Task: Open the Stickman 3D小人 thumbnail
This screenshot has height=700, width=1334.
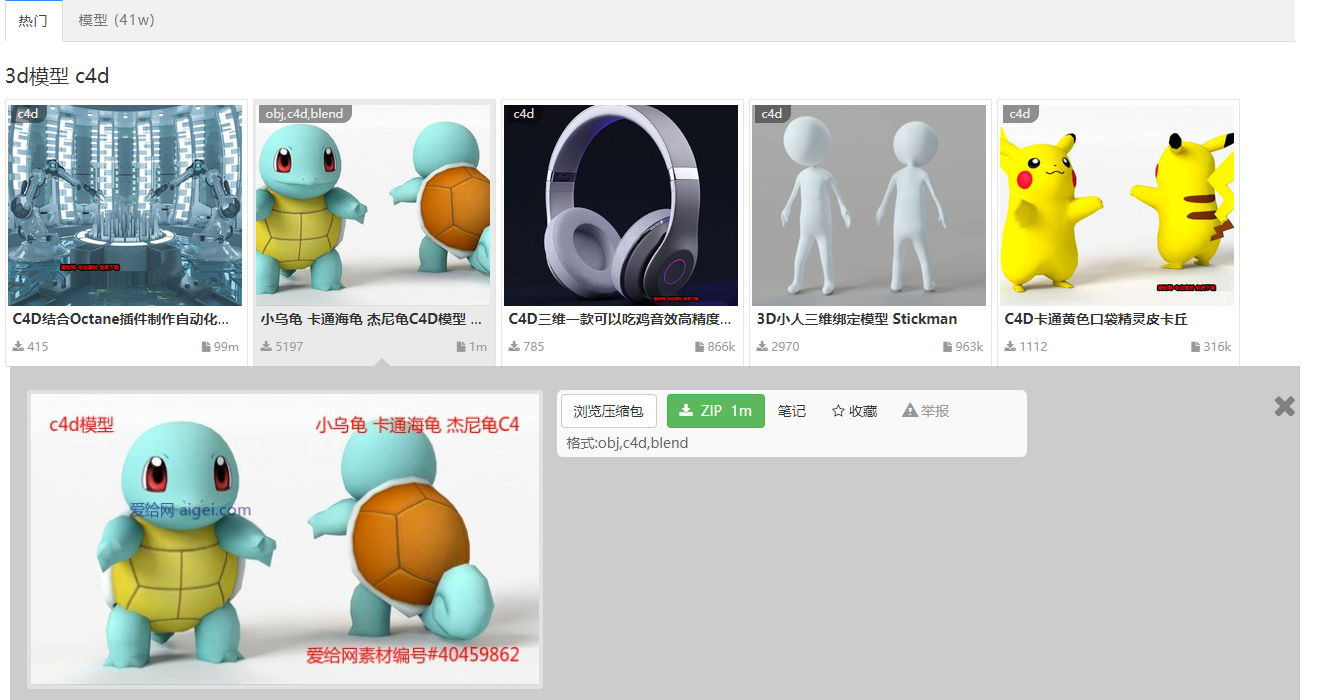Action: tap(869, 205)
